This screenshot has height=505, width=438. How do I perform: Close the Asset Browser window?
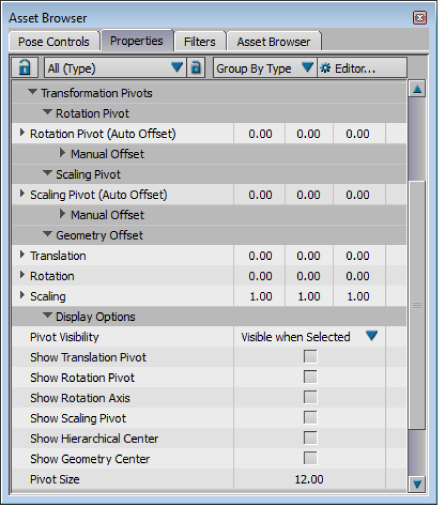(419, 17)
